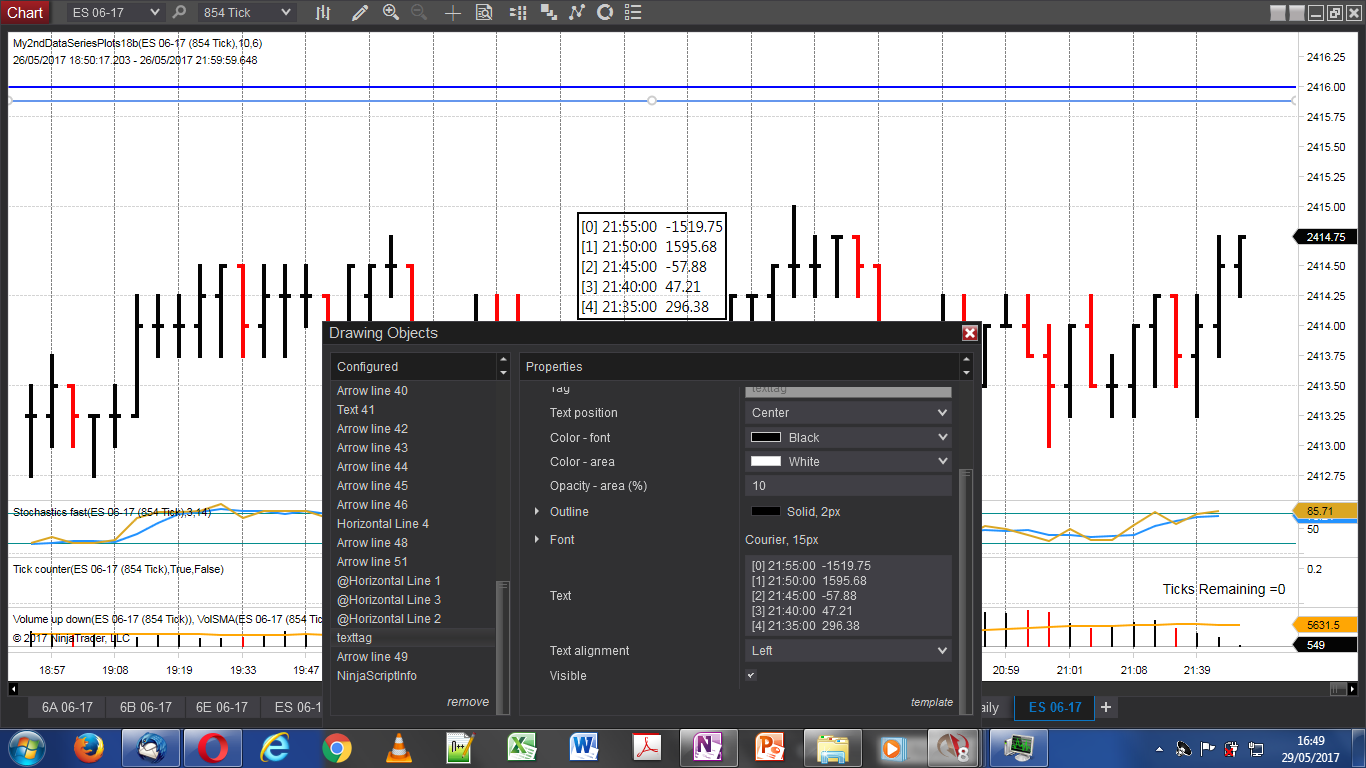Image resolution: width=1366 pixels, height=768 pixels.
Task: Click scroll-down arrow in Properties header
Action: 966,373
